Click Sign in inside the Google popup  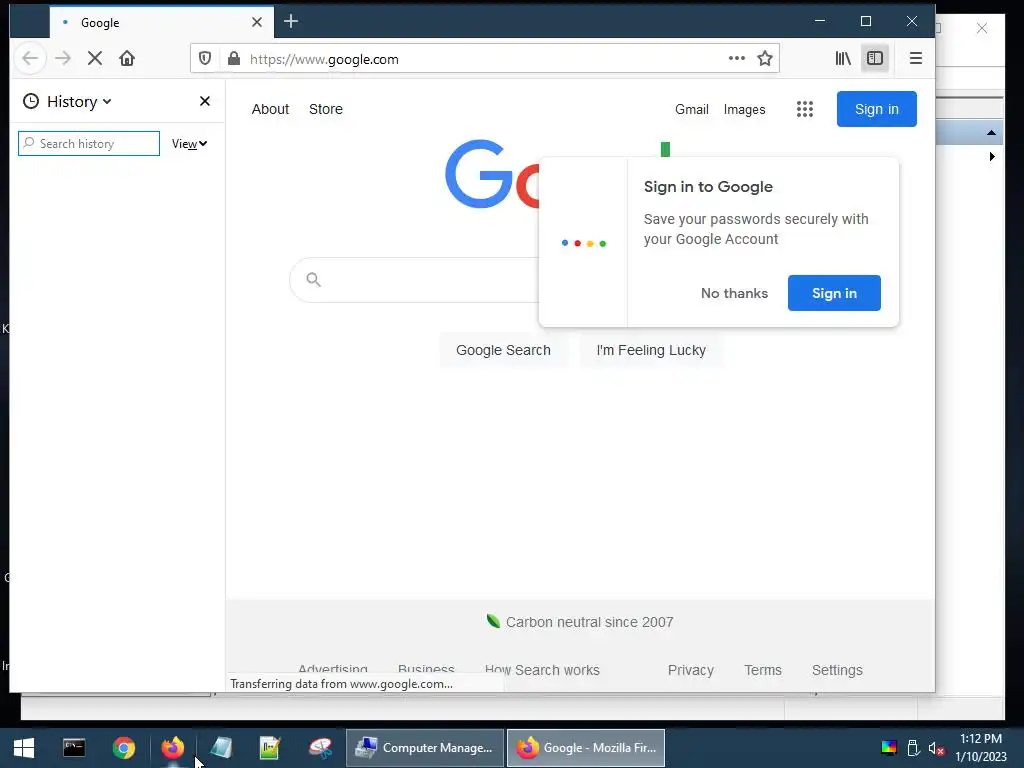834,293
